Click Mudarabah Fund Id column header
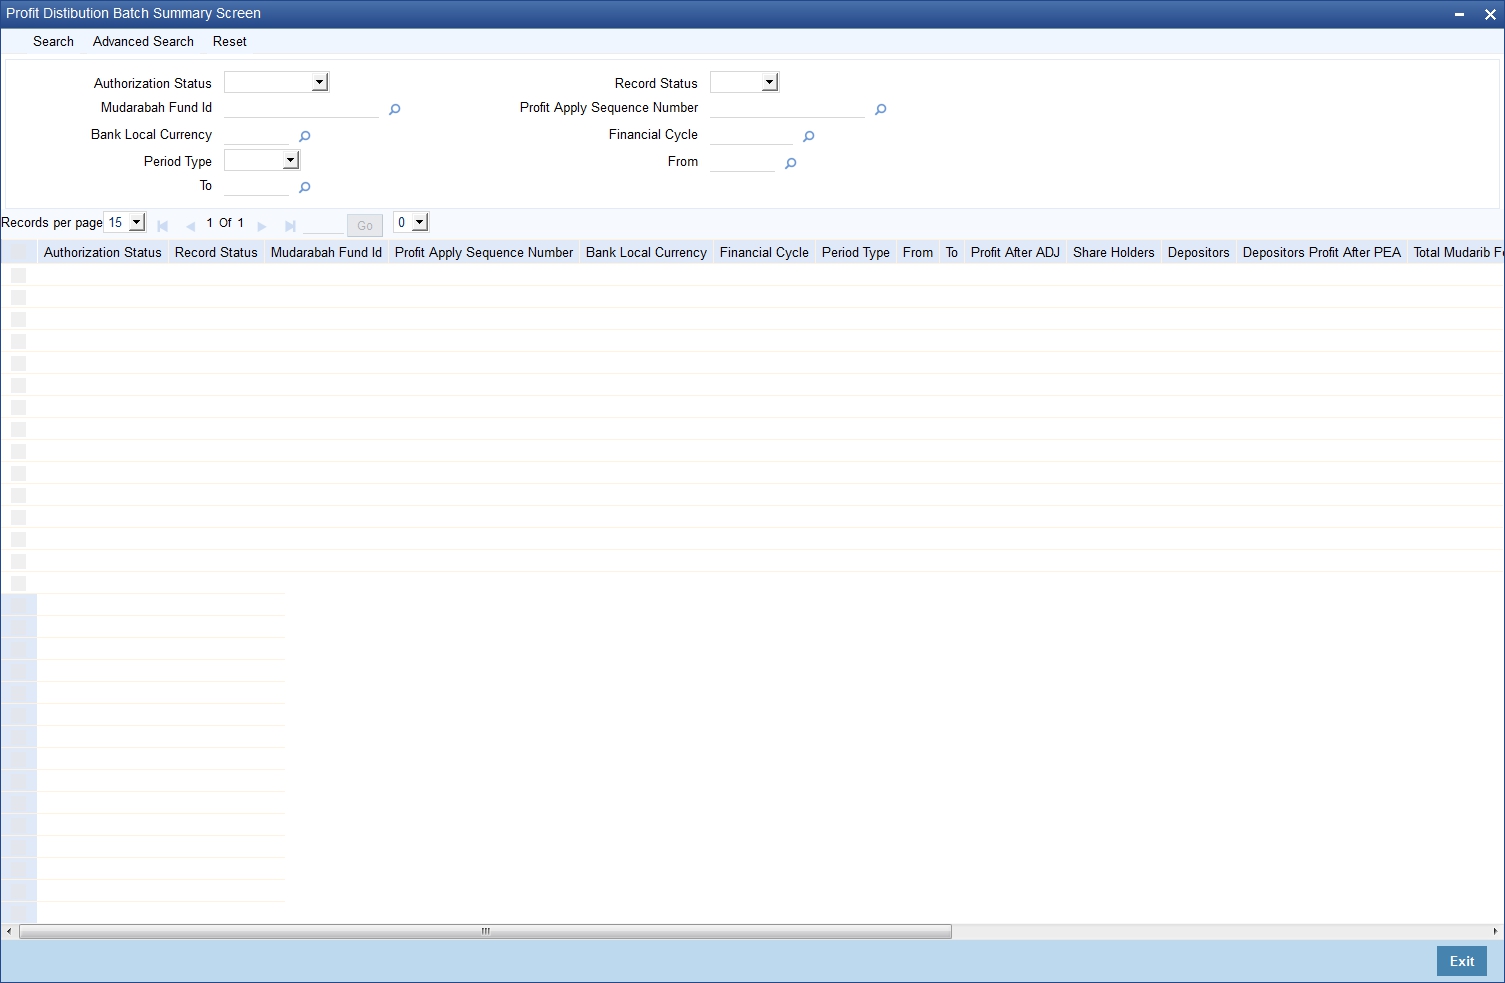Screen dimensions: 1505x983 point(326,252)
